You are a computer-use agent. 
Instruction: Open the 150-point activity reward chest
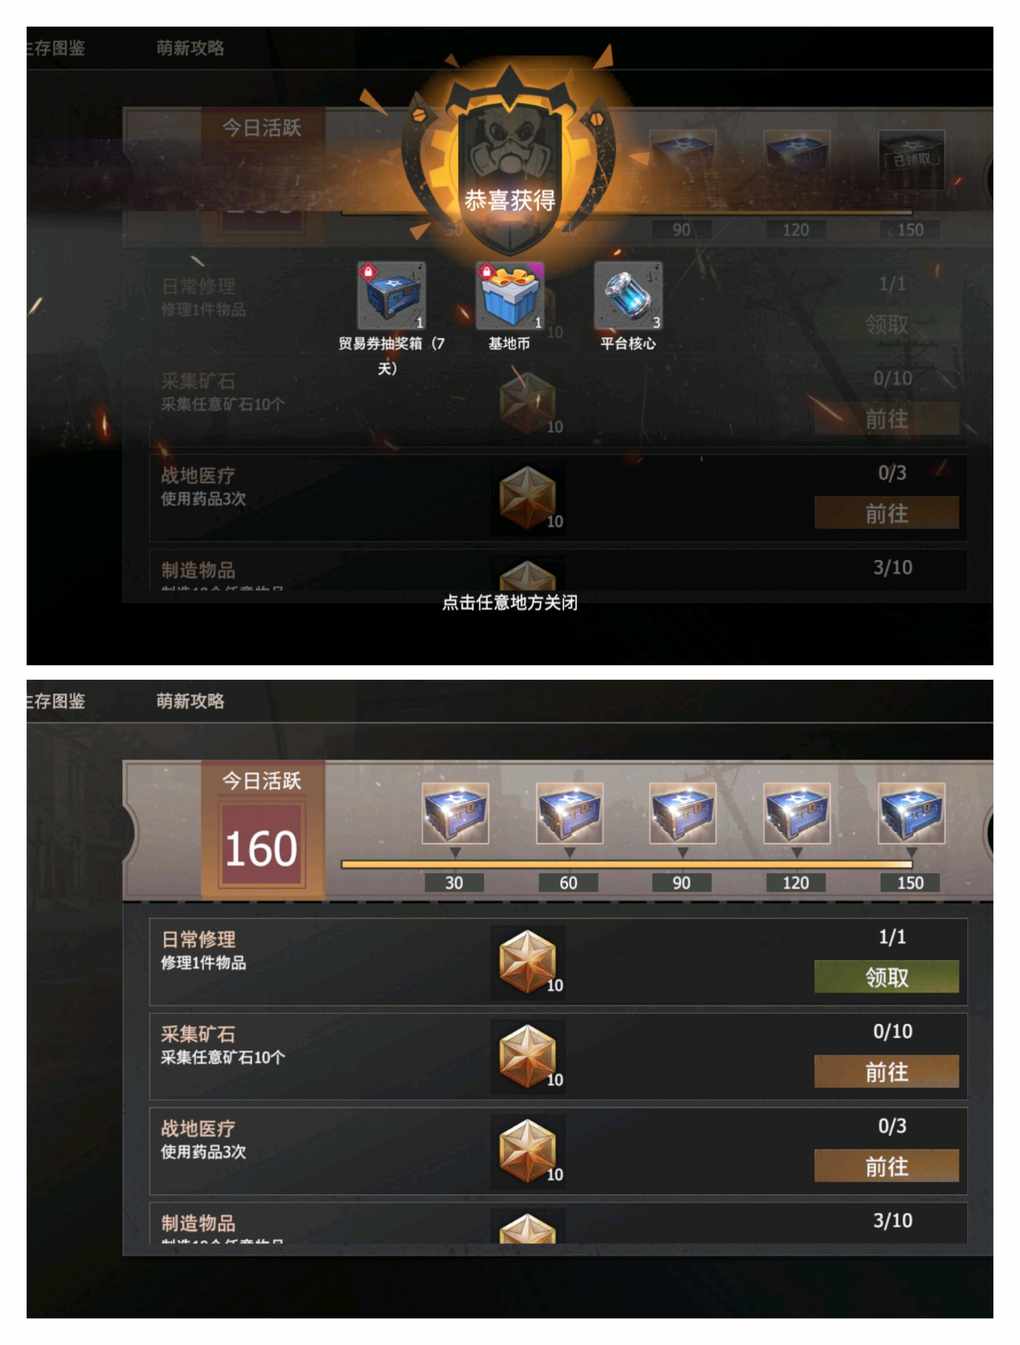click(911, 813)
